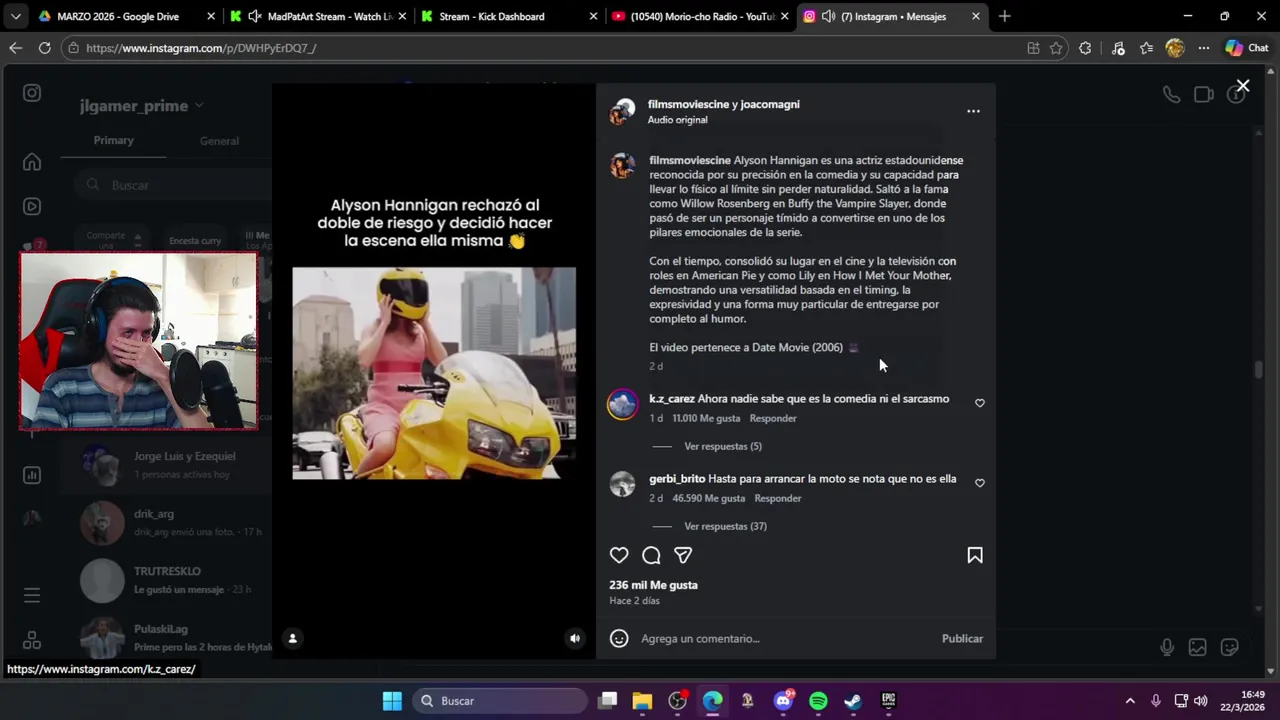Open the joacomagni profile link

tap(770, 104)
